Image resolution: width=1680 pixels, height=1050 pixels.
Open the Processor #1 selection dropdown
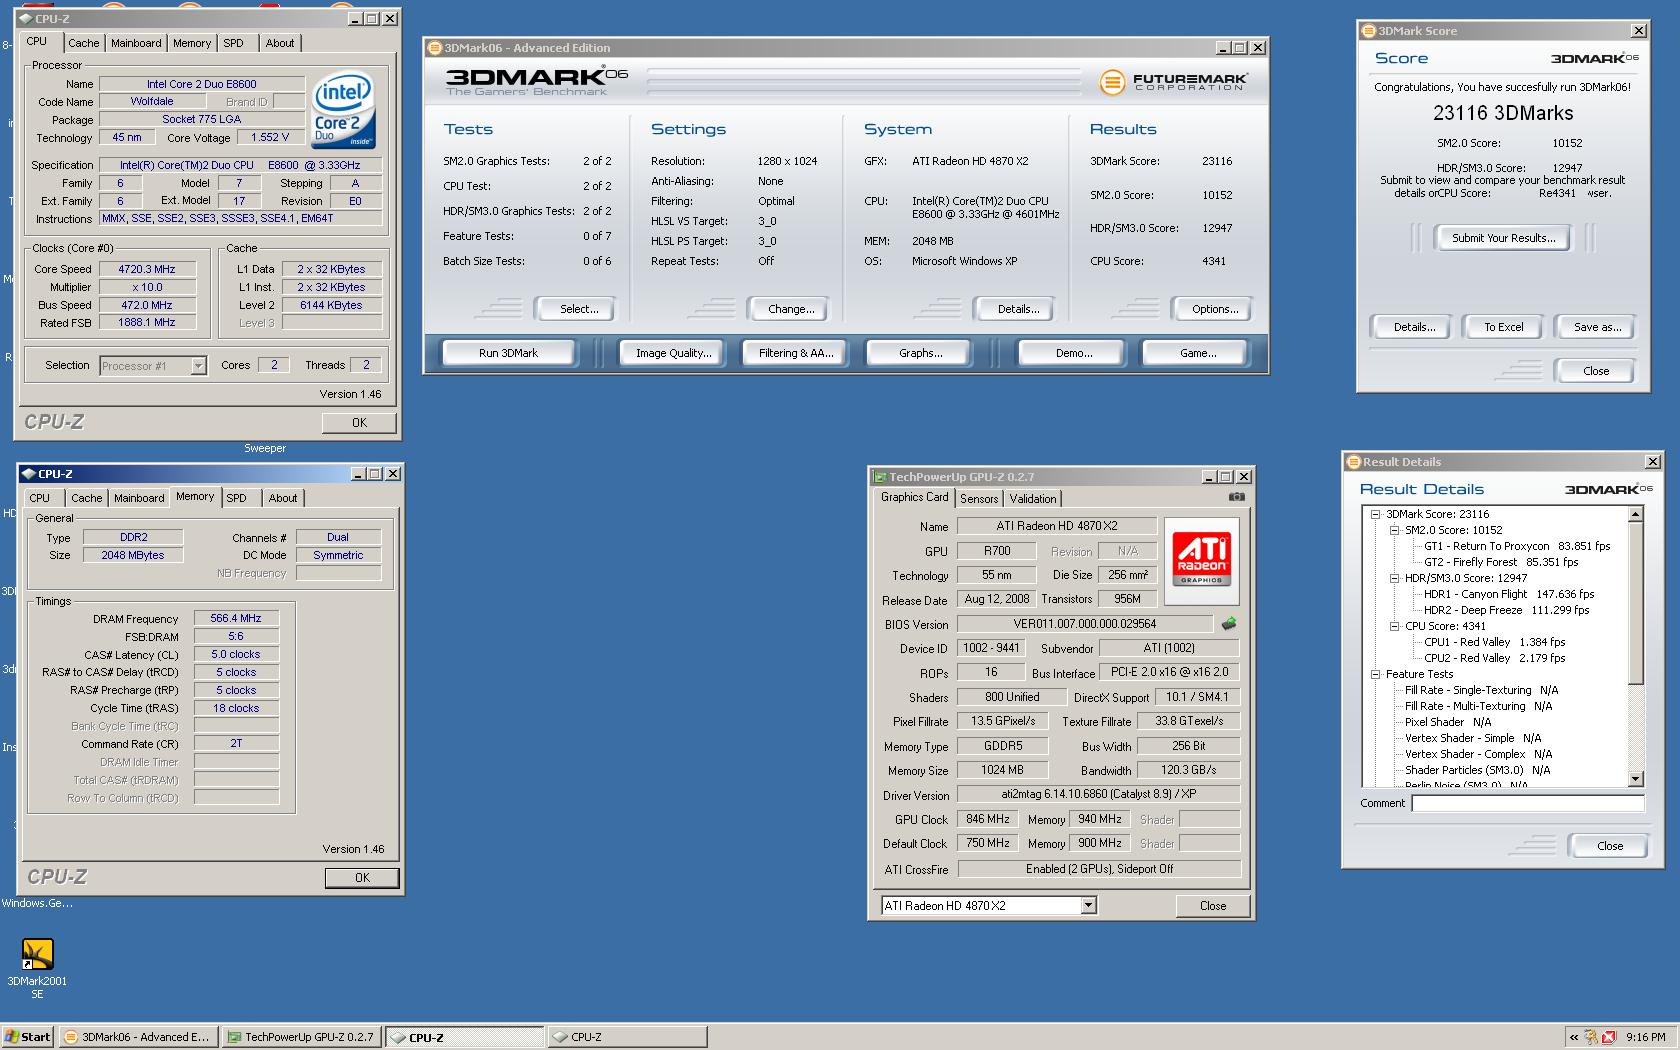[198, 366]
